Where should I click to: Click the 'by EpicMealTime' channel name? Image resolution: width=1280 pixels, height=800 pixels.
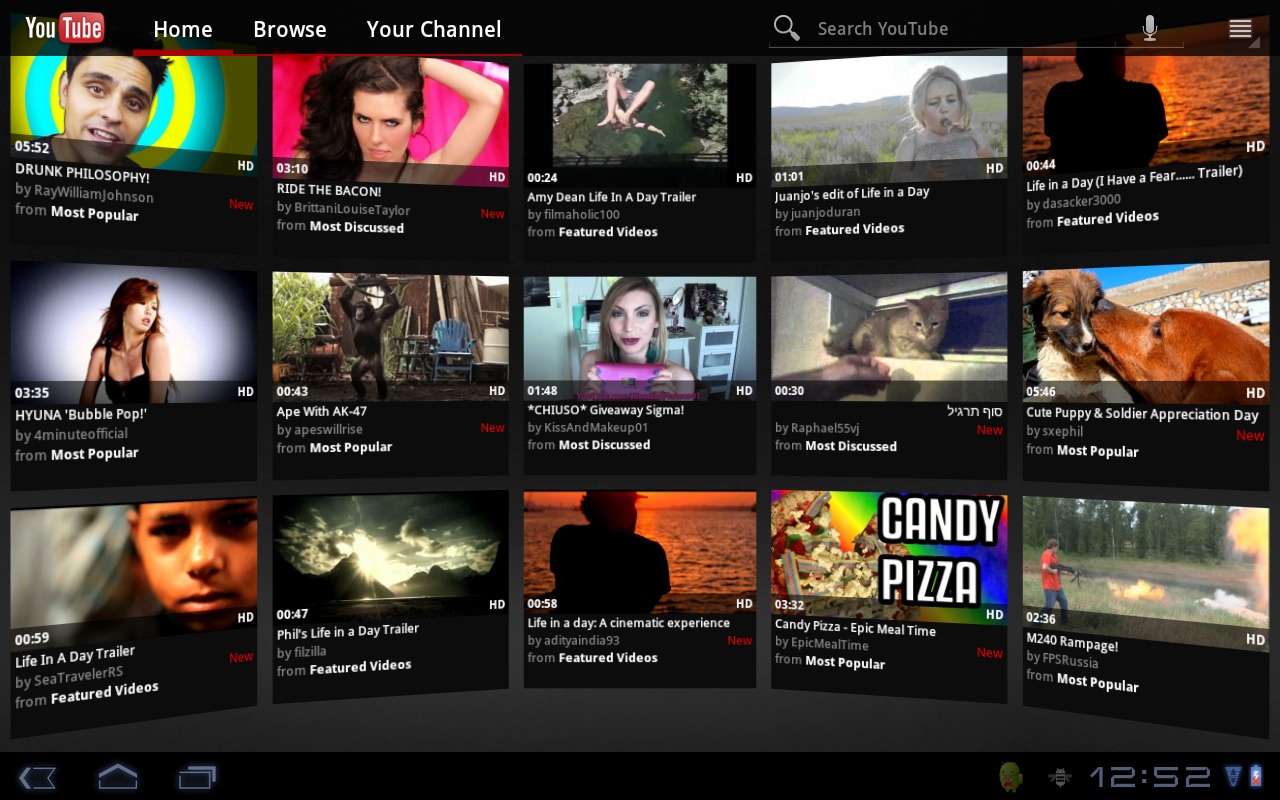tap(822, 645)
